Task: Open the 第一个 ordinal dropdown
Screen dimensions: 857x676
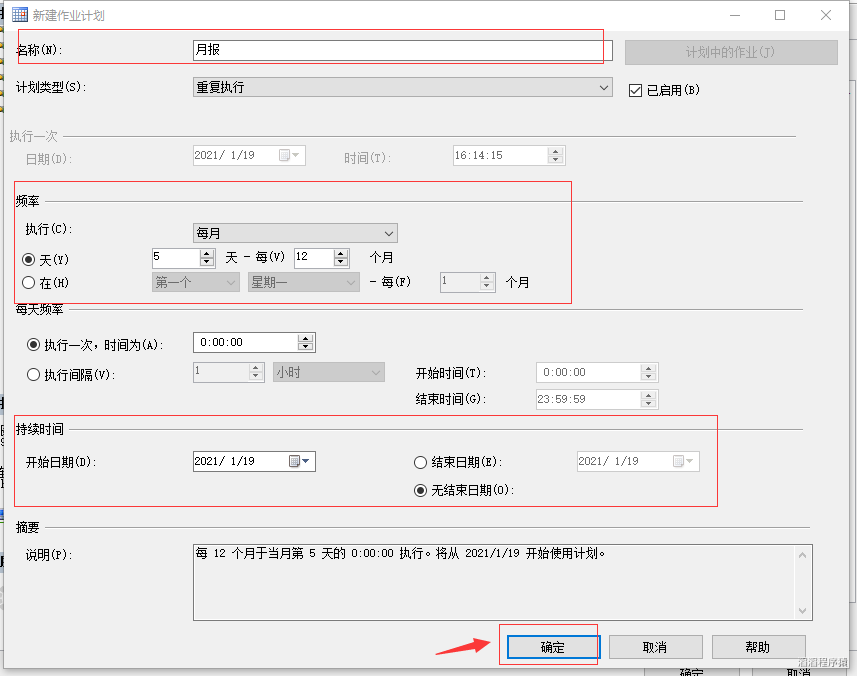Action: tap(196, 283)
